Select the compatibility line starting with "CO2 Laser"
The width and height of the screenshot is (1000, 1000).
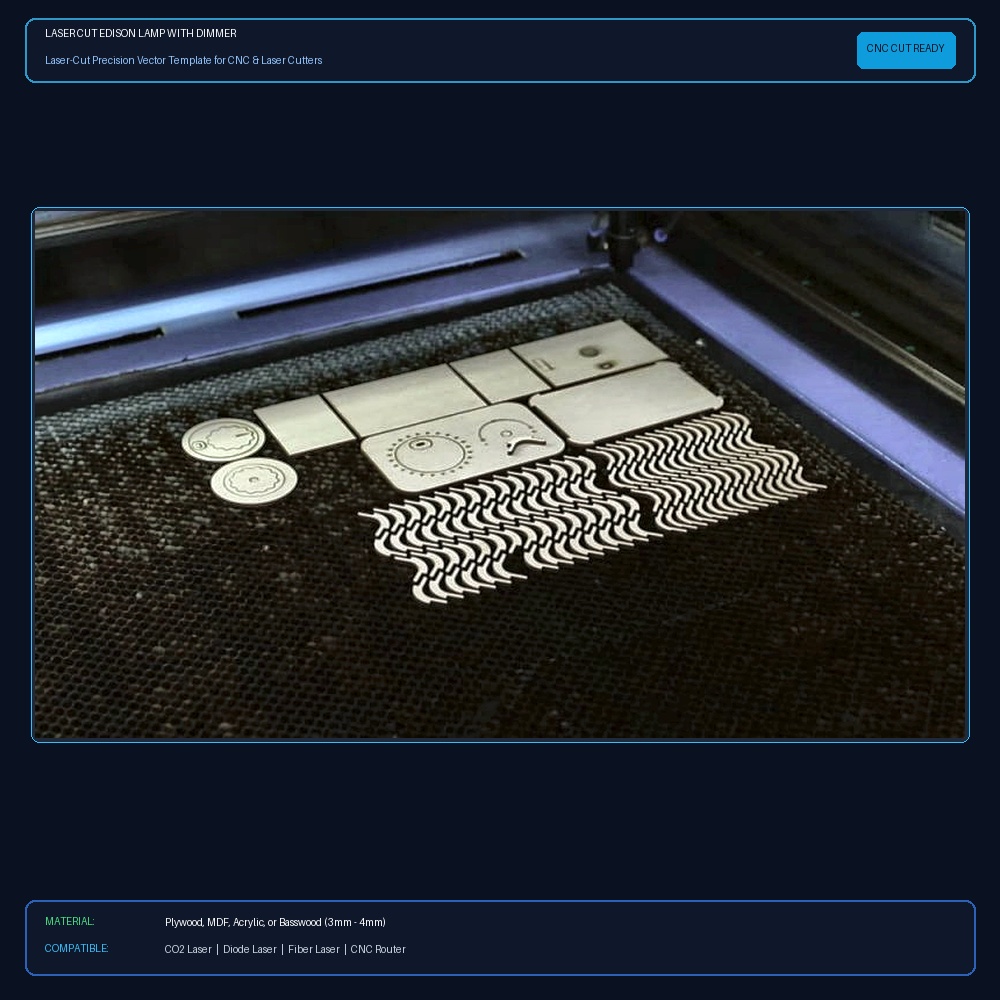tap(285, 949)
